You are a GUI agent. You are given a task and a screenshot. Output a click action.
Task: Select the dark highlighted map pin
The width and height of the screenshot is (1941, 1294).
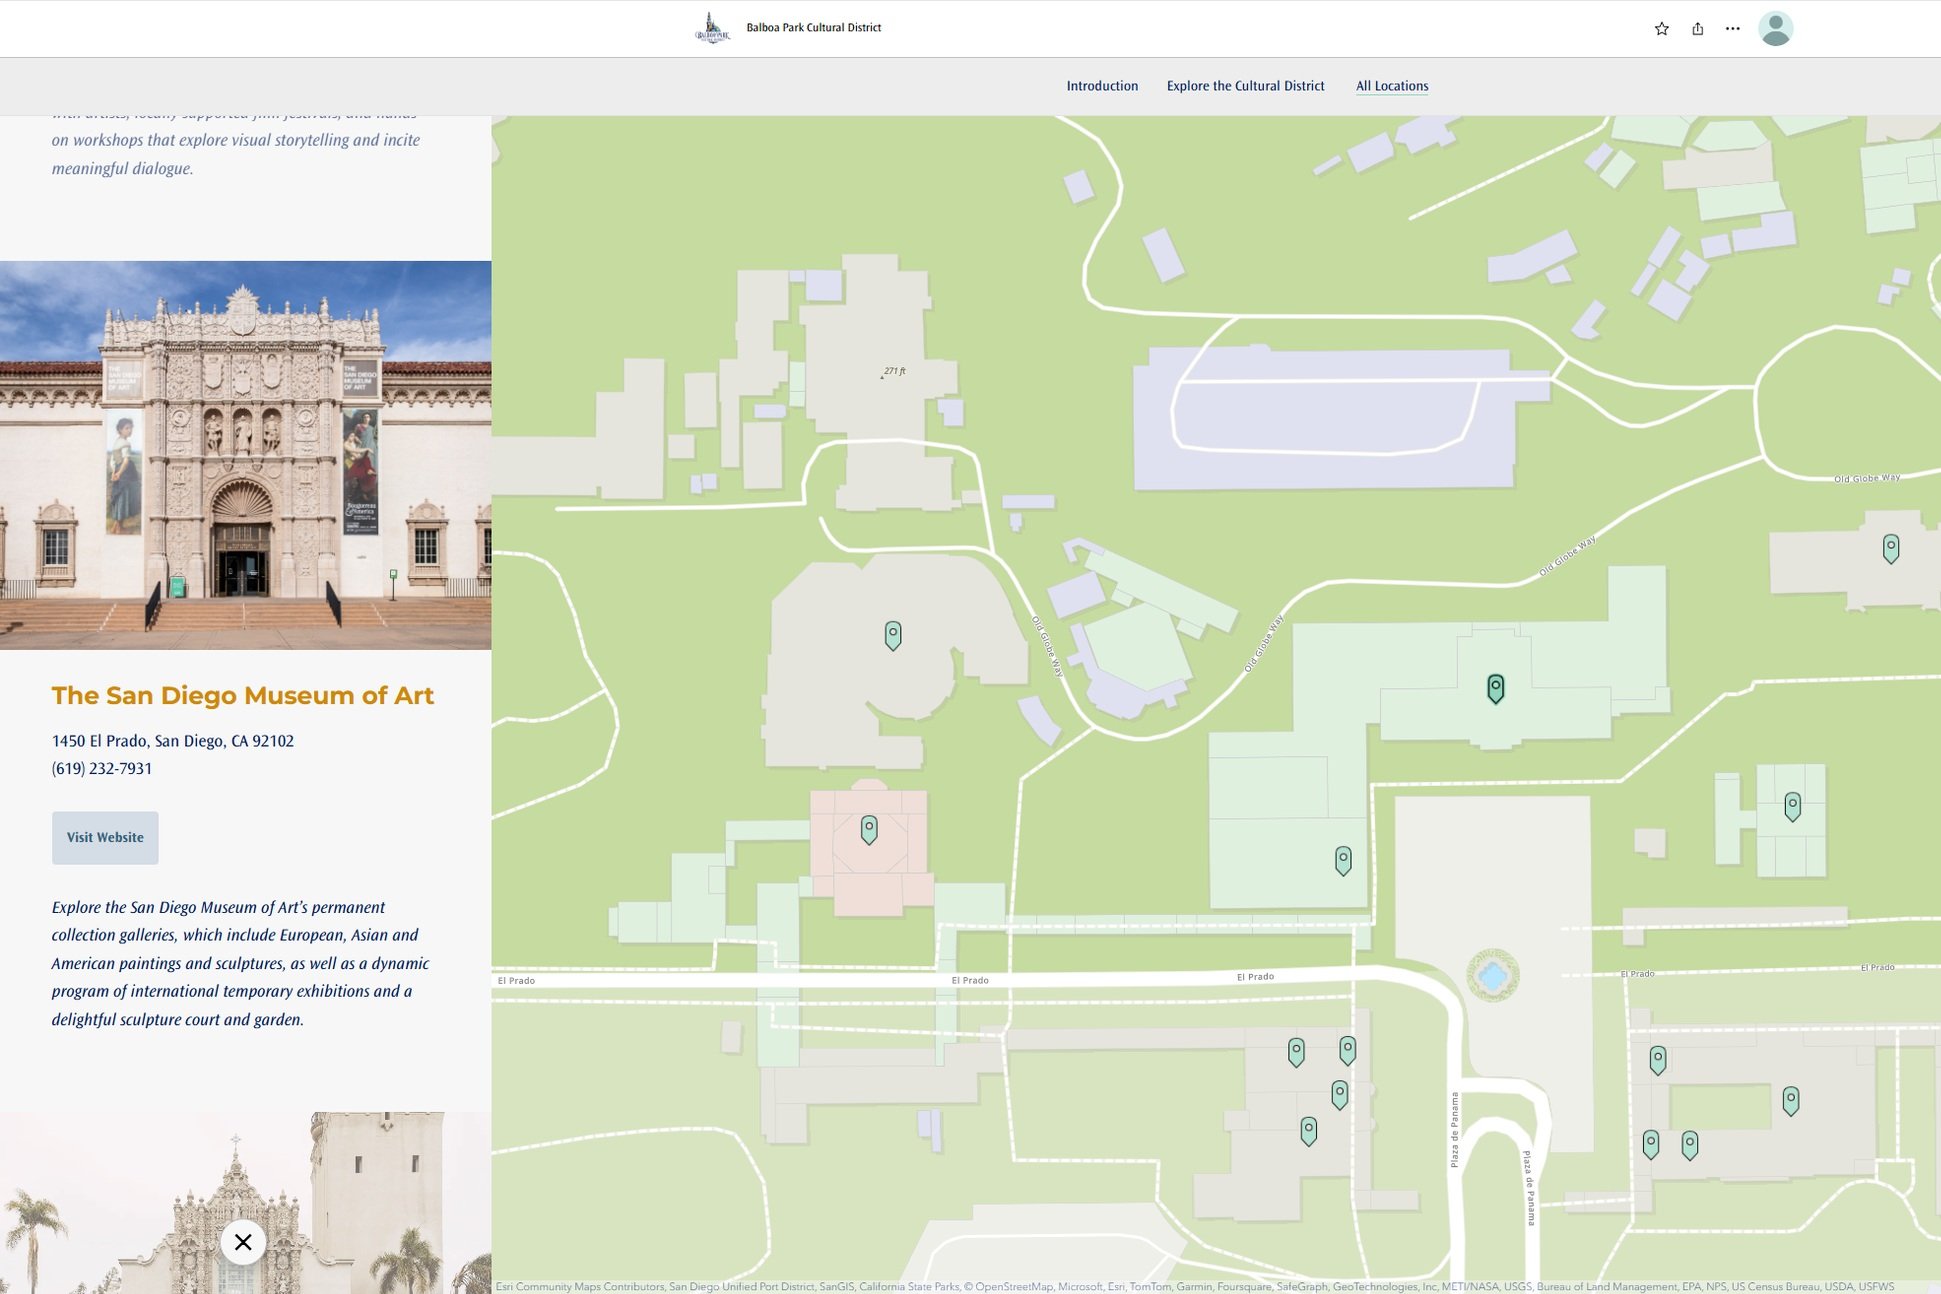[x=1495, y=688]
